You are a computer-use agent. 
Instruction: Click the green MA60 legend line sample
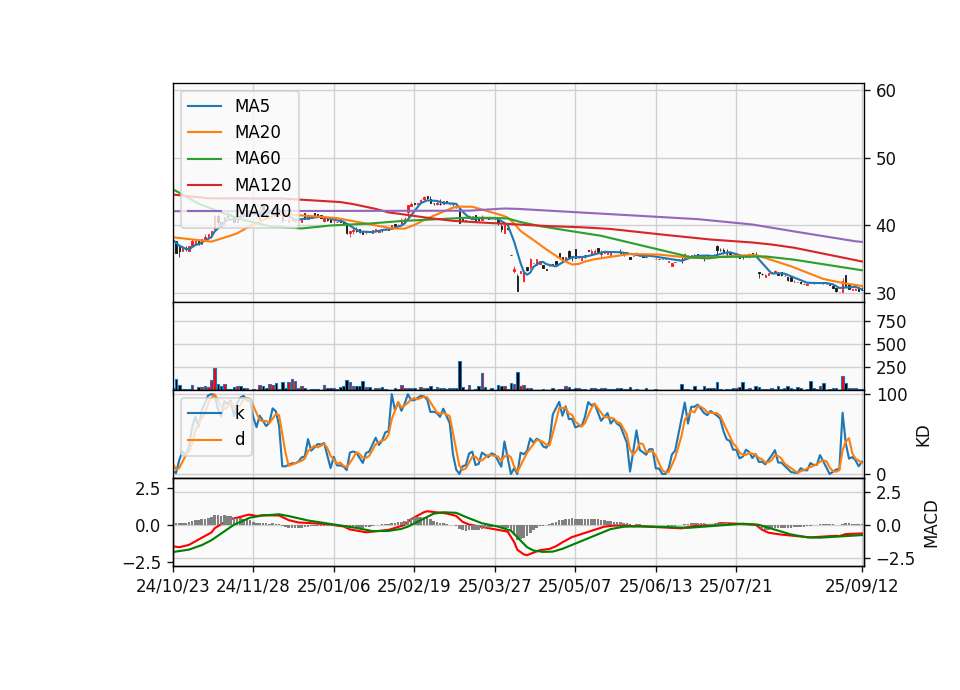(x=204, y=159)
